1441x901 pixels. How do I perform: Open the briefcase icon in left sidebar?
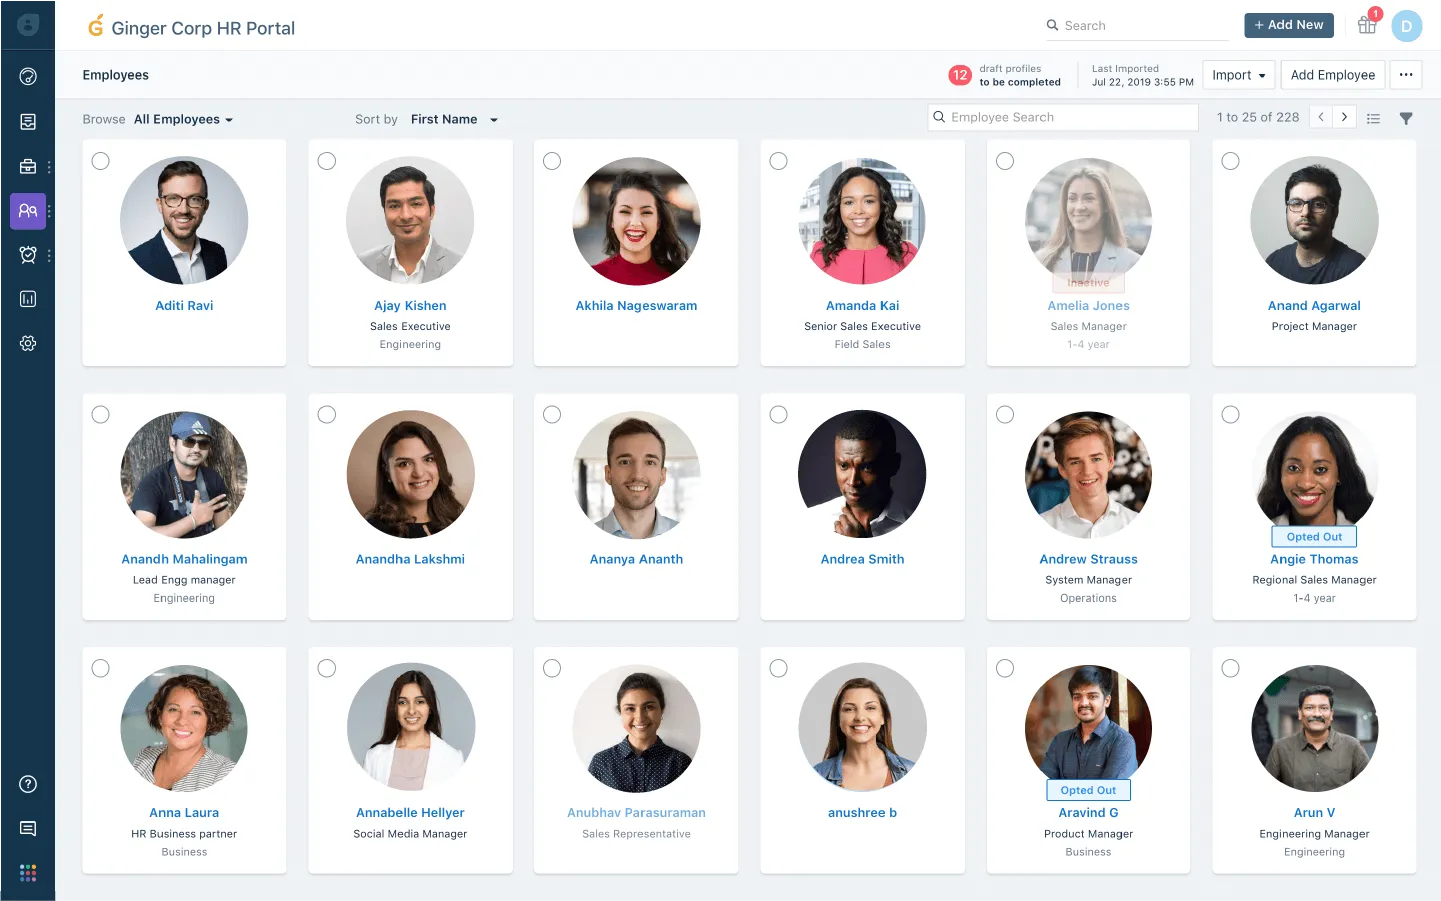click(28, 167)
